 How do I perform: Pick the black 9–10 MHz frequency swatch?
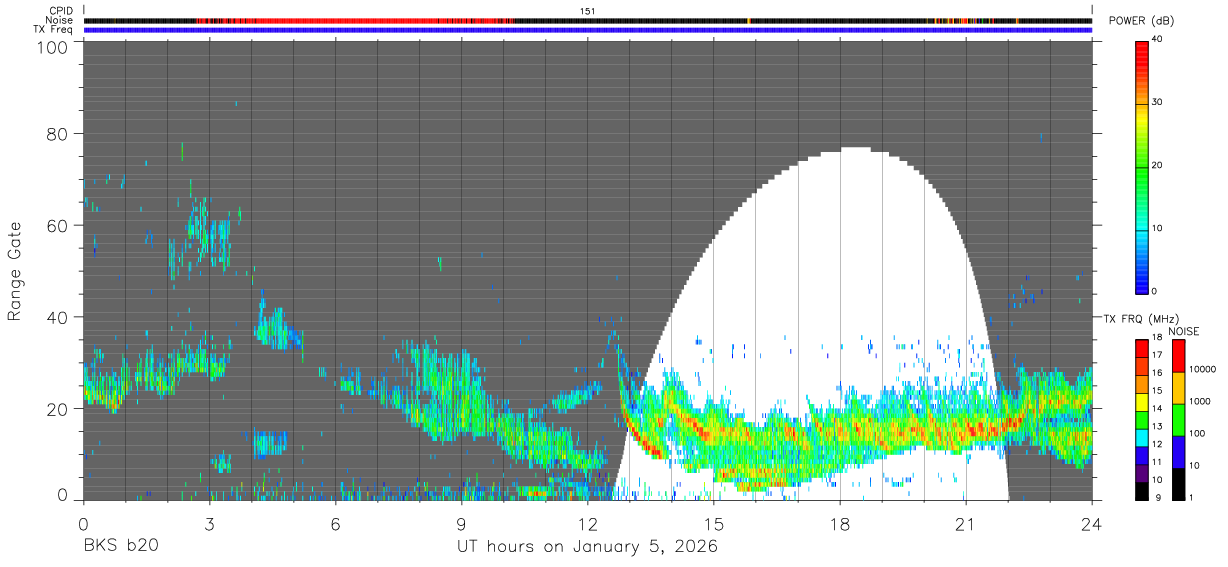(1142, 491)
